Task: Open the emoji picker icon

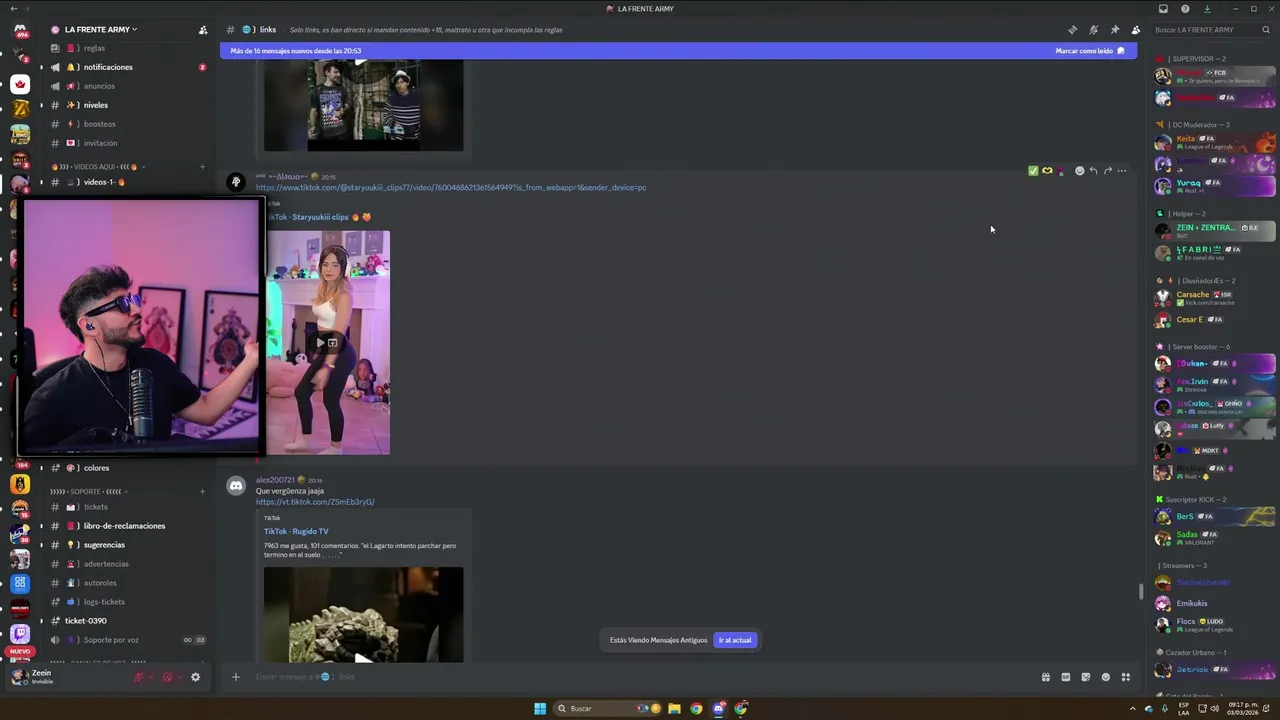Action: [x=1106, y=677]
